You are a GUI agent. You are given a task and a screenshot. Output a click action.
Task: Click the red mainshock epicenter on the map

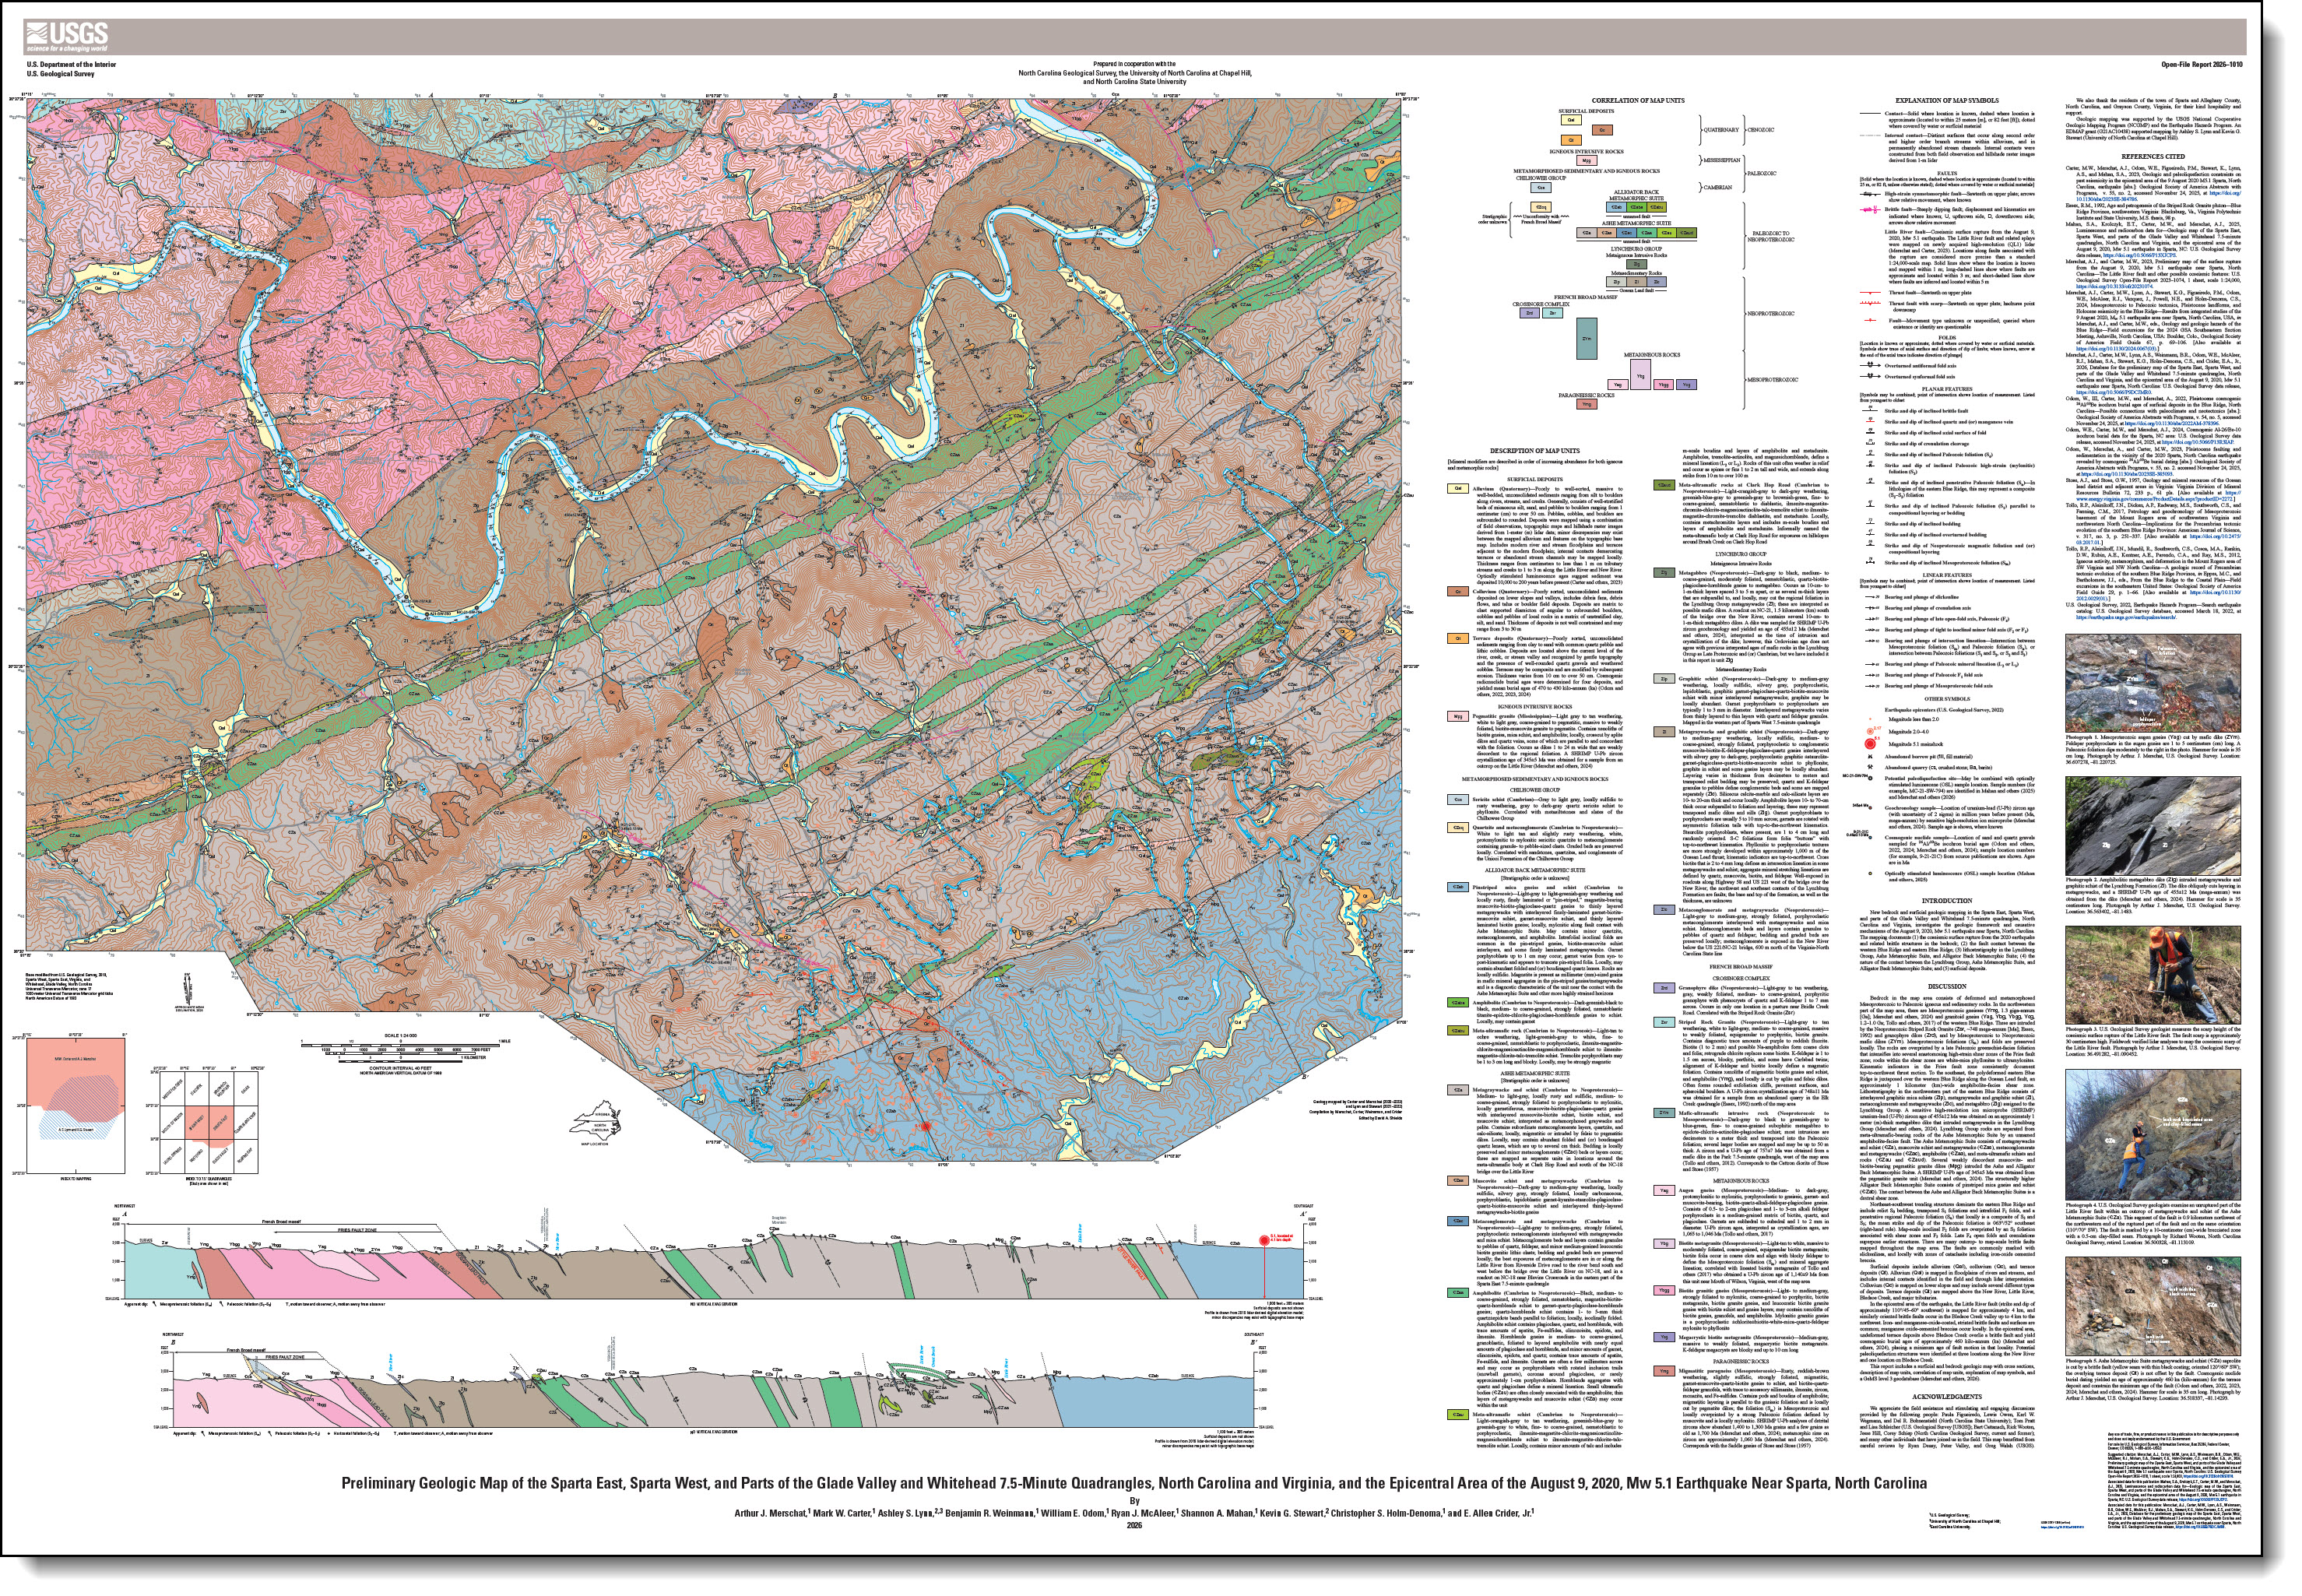926,1126
